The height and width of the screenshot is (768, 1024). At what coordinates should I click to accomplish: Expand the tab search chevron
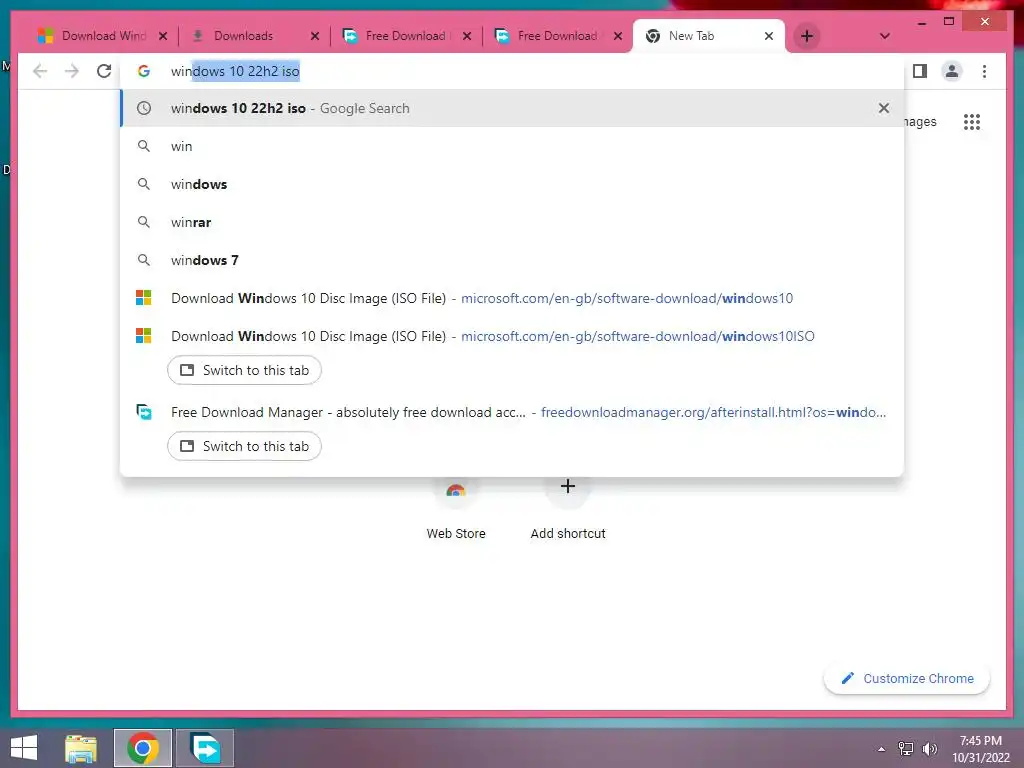pos(884,36)
